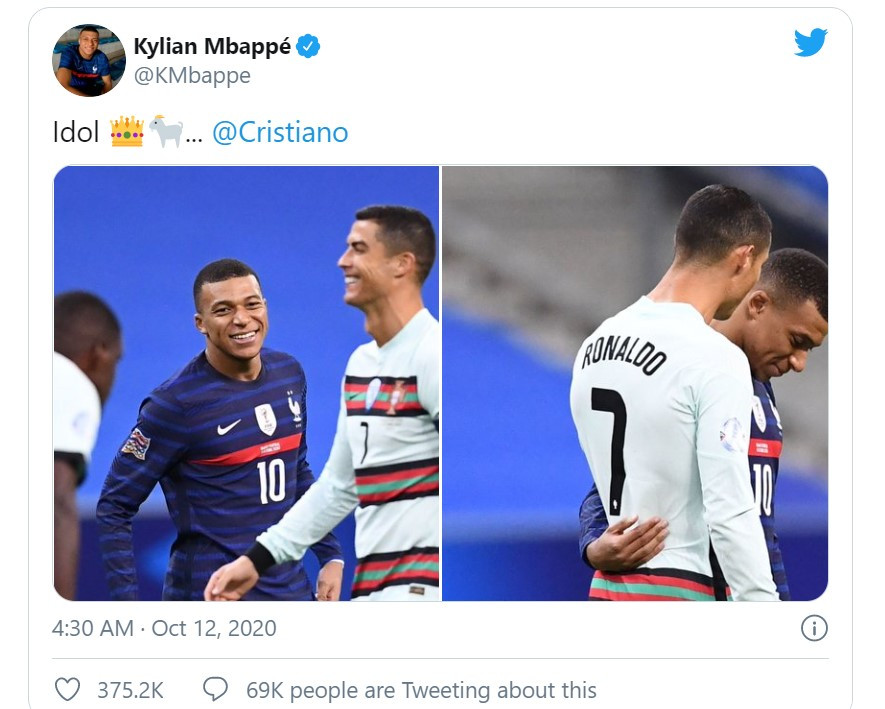Click the Twitter bird logo
The width and height of the screenshot is (885, 709).
point(809,44)
